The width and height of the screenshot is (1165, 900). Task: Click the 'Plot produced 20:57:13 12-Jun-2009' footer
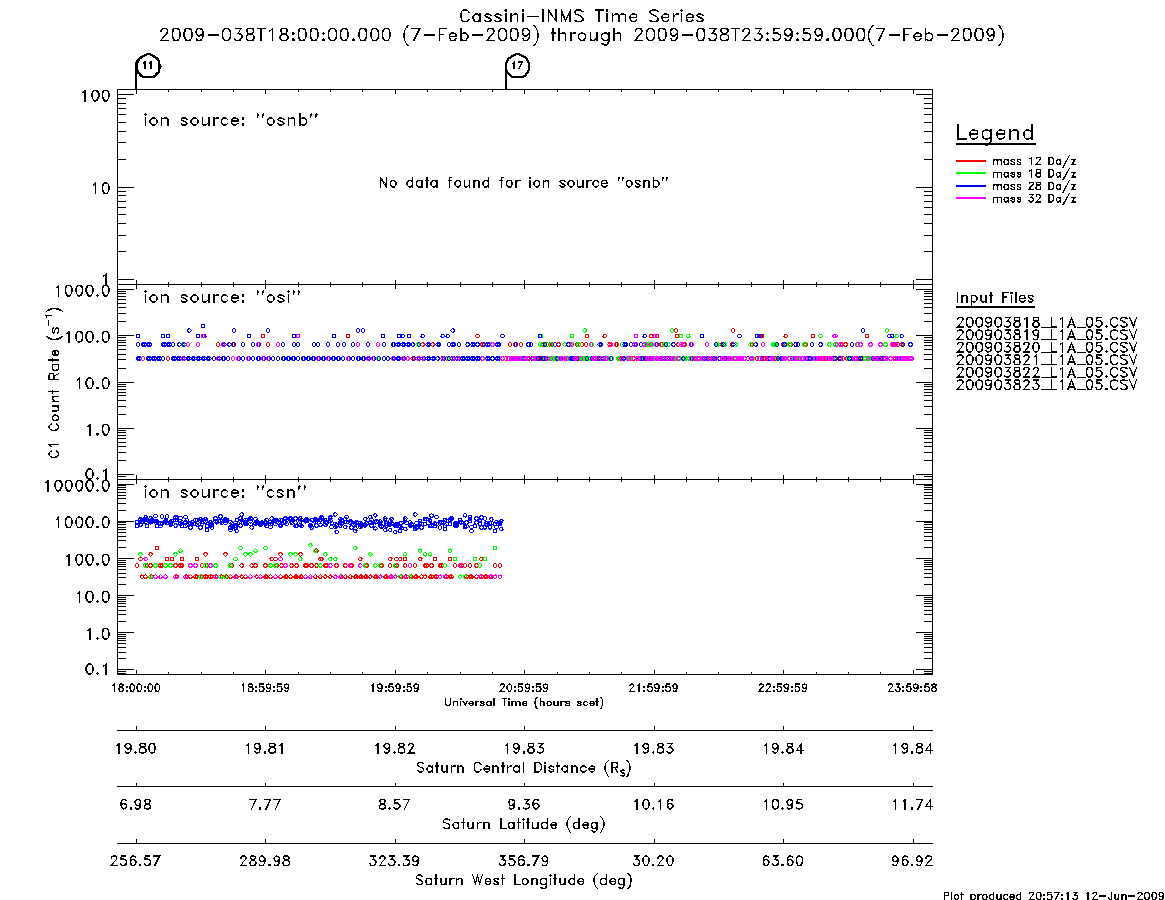pyautogui.click(x=1053, y=895)
